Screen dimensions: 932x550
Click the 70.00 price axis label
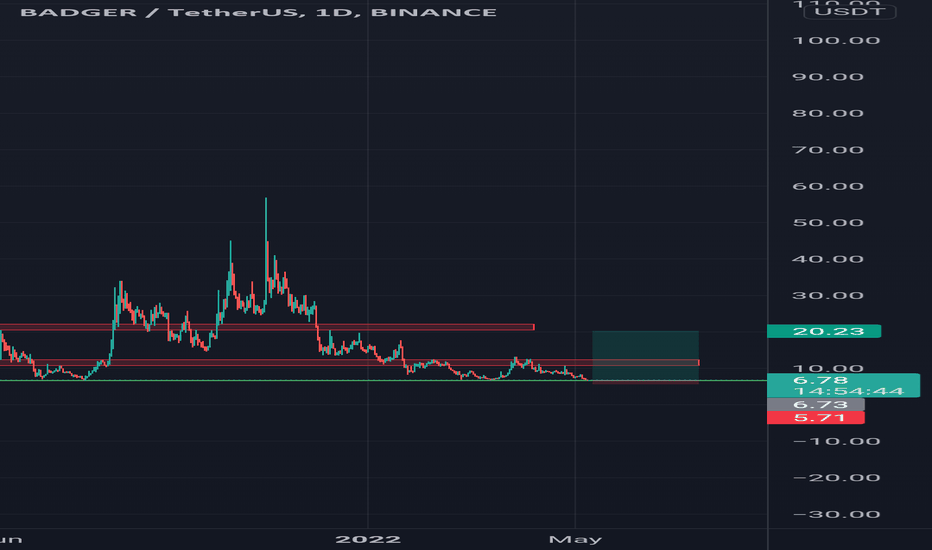pos(827,150)
